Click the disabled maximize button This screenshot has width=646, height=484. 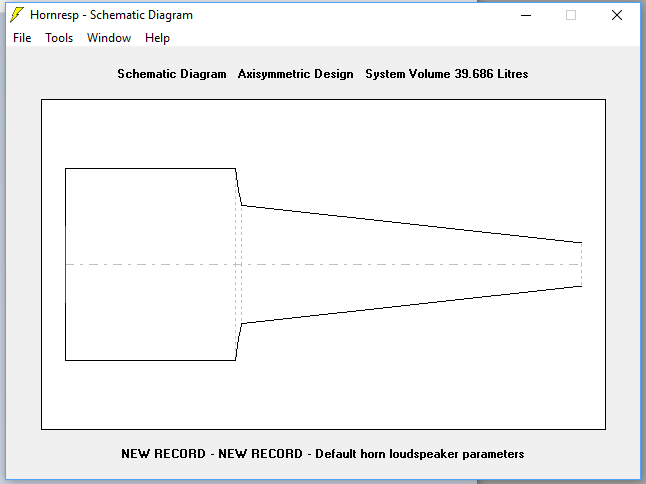[571, 15]
